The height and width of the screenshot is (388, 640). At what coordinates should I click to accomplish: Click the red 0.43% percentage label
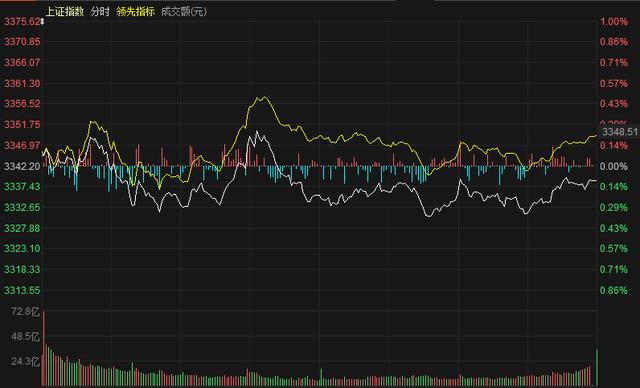[x=613, y=104]
